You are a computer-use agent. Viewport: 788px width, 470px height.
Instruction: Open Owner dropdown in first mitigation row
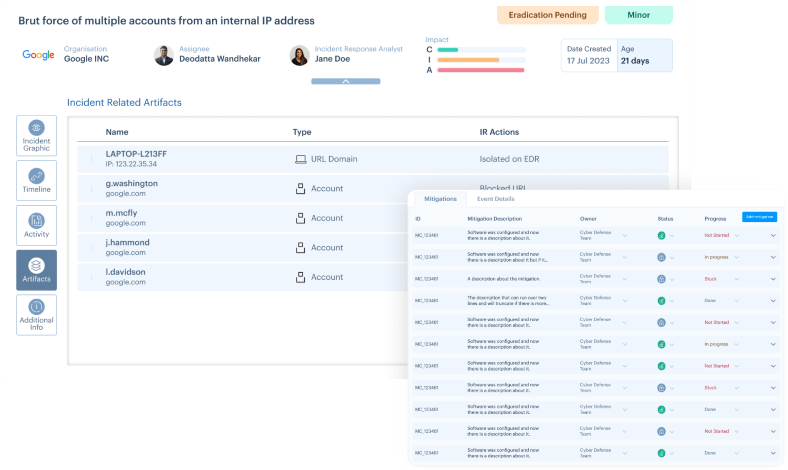[624, 235]
